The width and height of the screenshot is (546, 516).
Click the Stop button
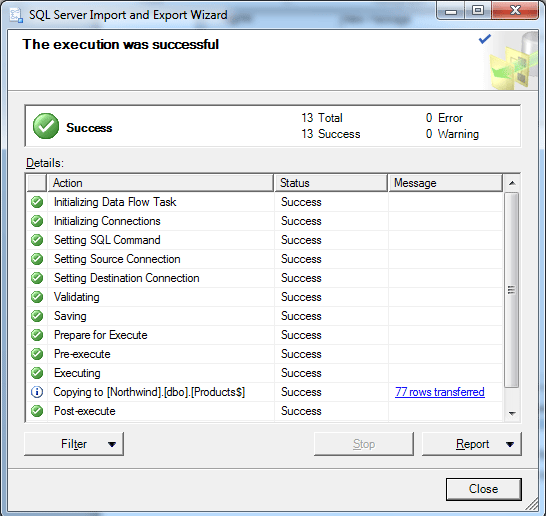(x=364, y=444)
